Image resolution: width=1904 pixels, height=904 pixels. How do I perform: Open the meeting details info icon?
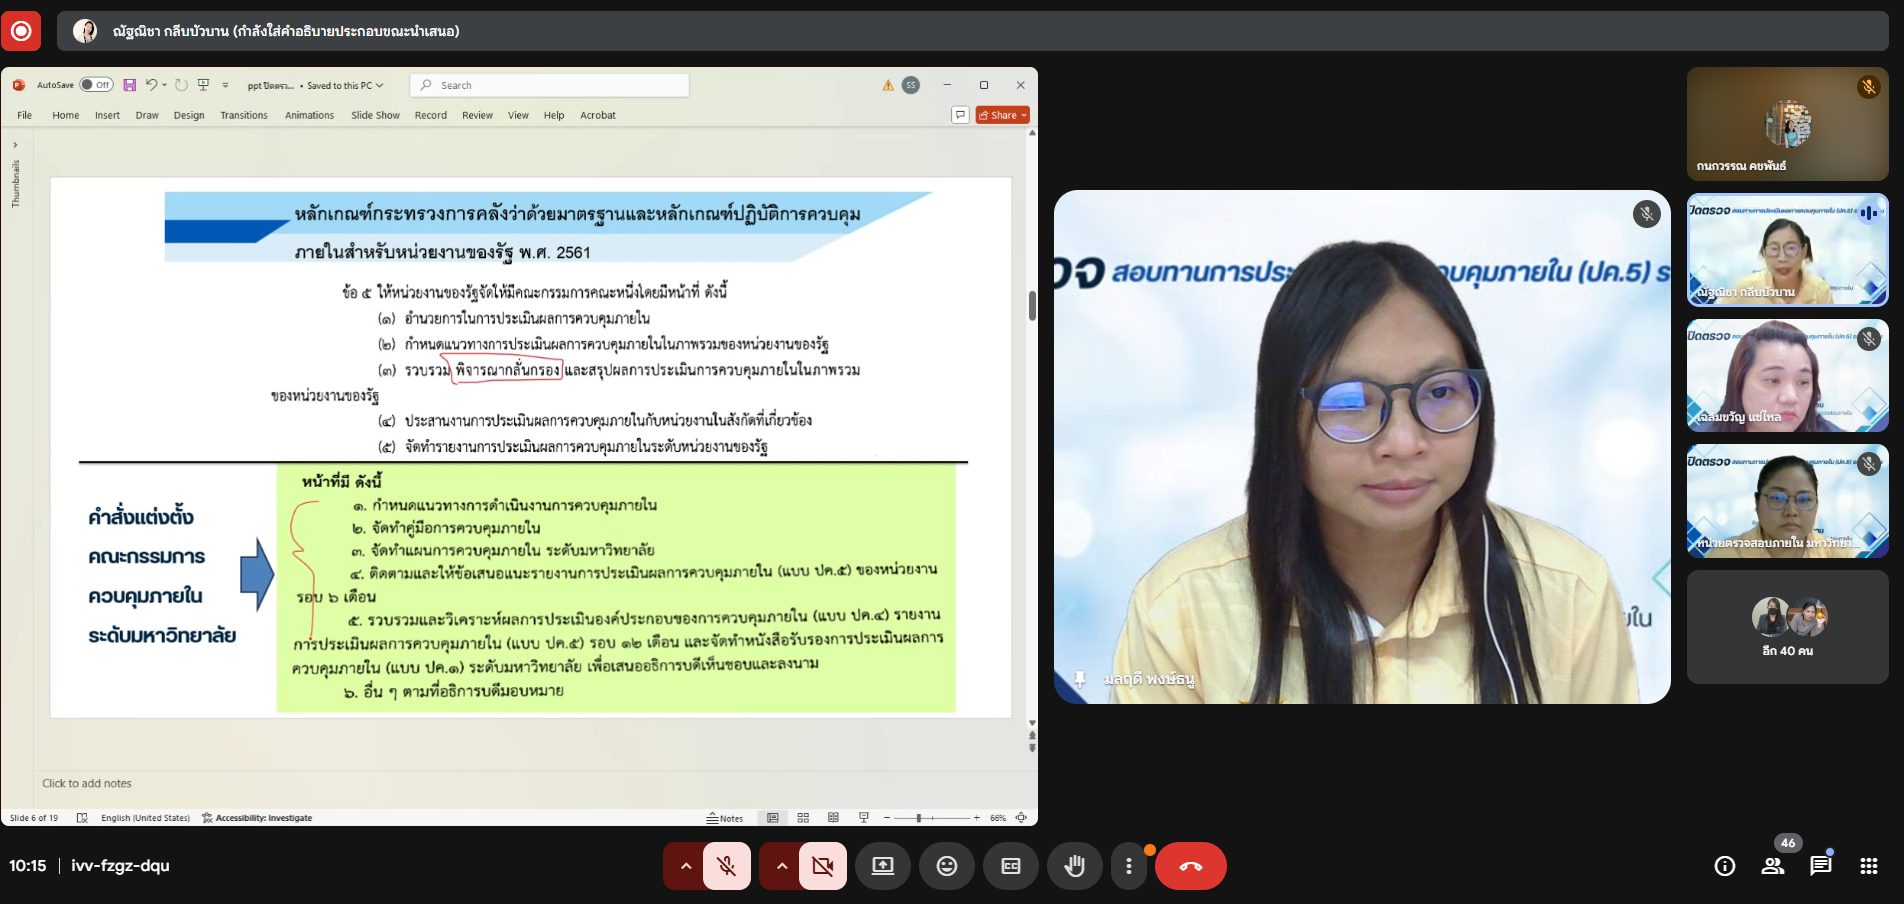click(1724, 866)
